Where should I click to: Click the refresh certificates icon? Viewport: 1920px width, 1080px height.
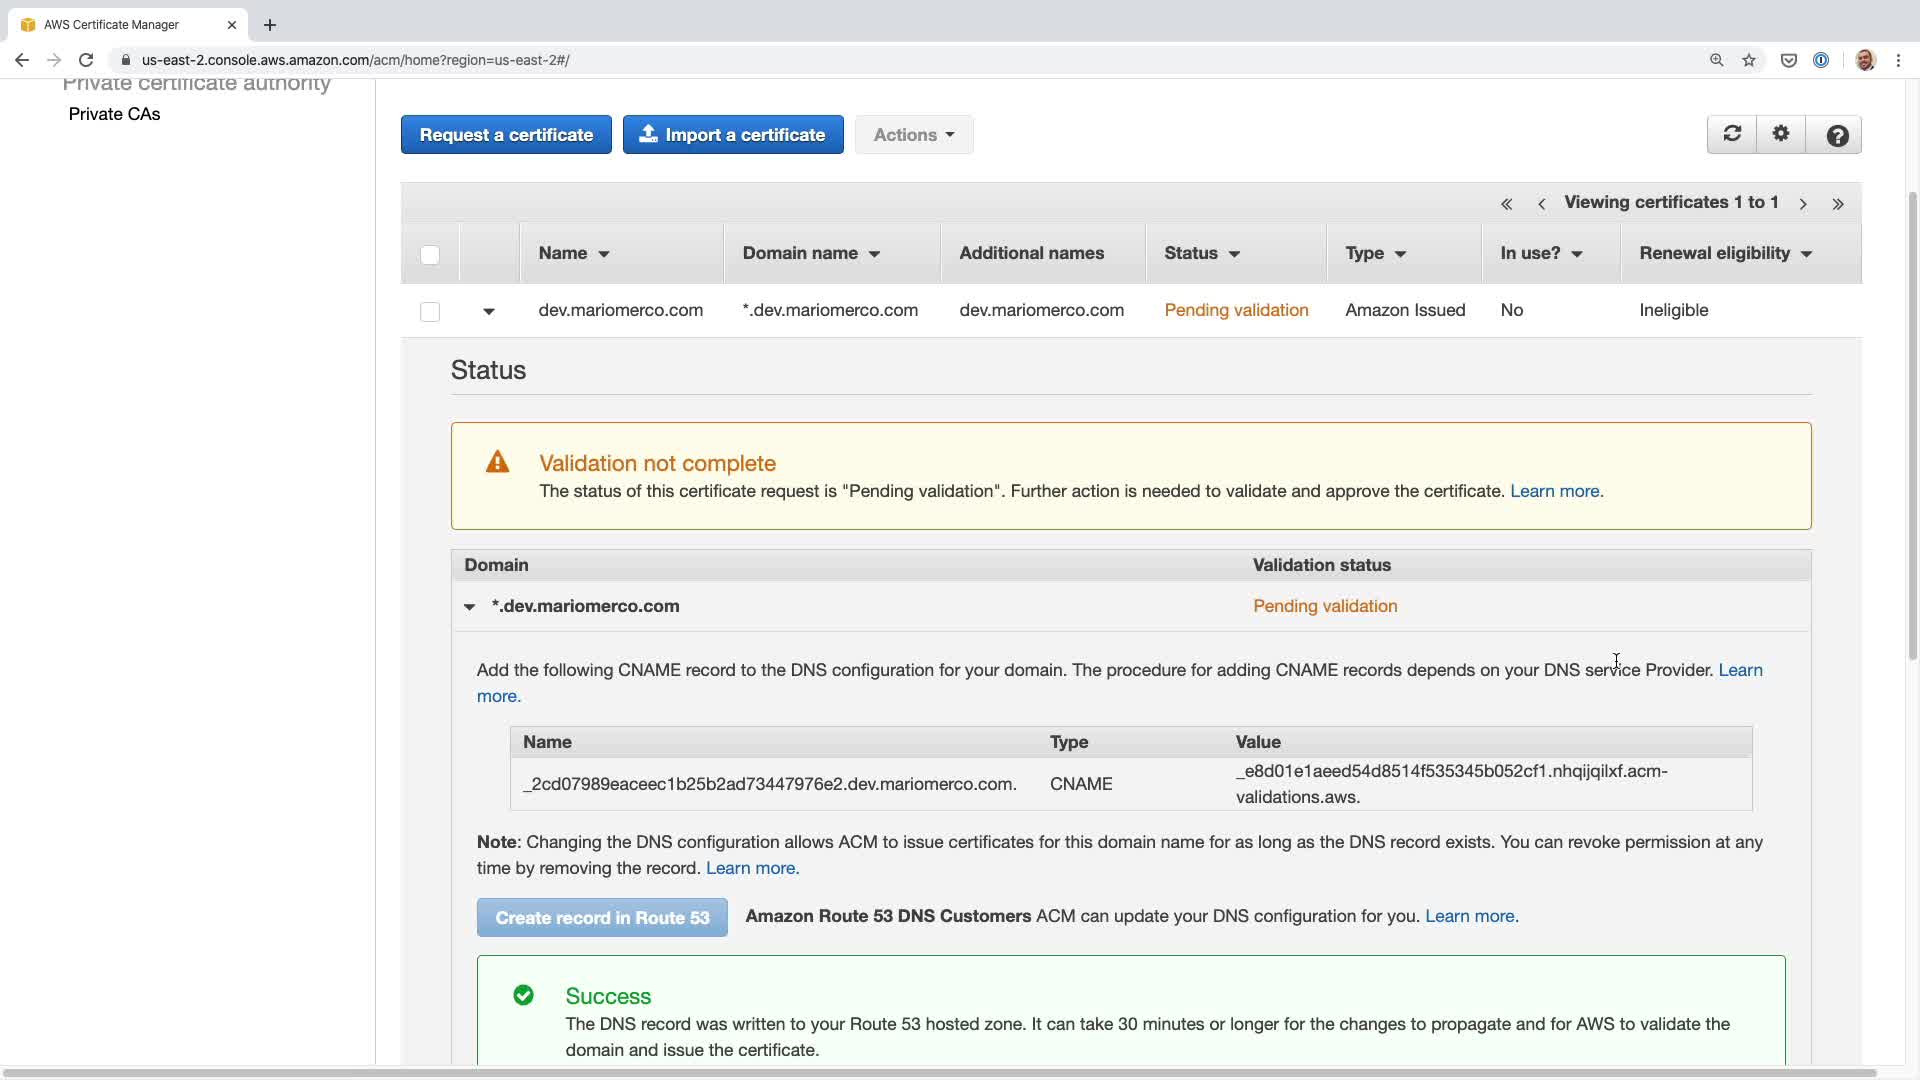pyautogui.click(x=1732, y=134)
